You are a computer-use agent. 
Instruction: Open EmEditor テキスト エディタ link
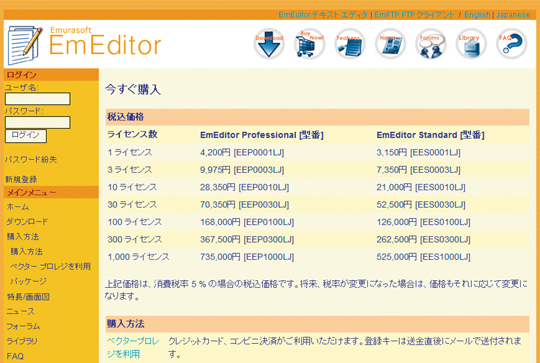323,15
